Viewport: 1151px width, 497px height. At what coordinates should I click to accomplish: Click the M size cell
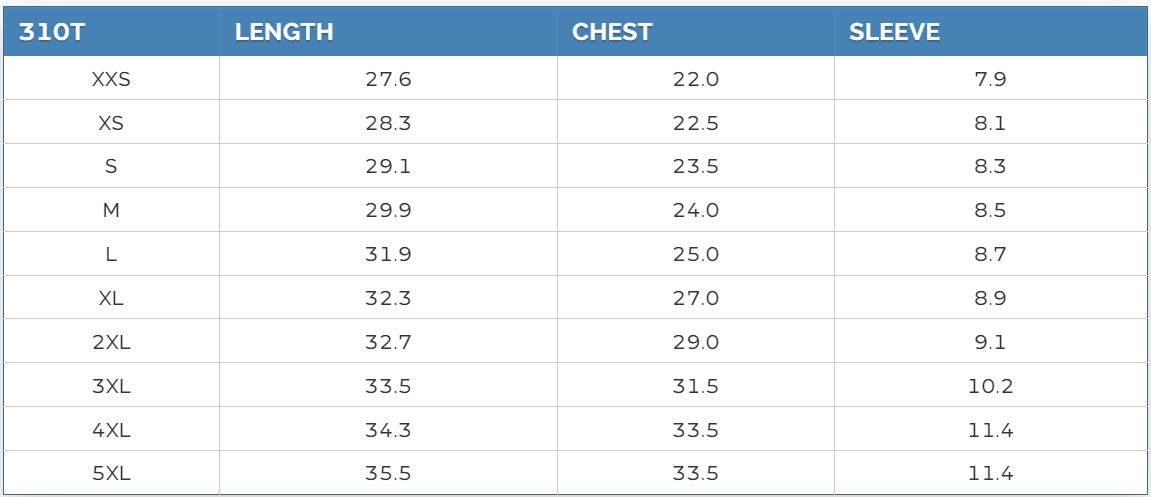coord(111,211)
